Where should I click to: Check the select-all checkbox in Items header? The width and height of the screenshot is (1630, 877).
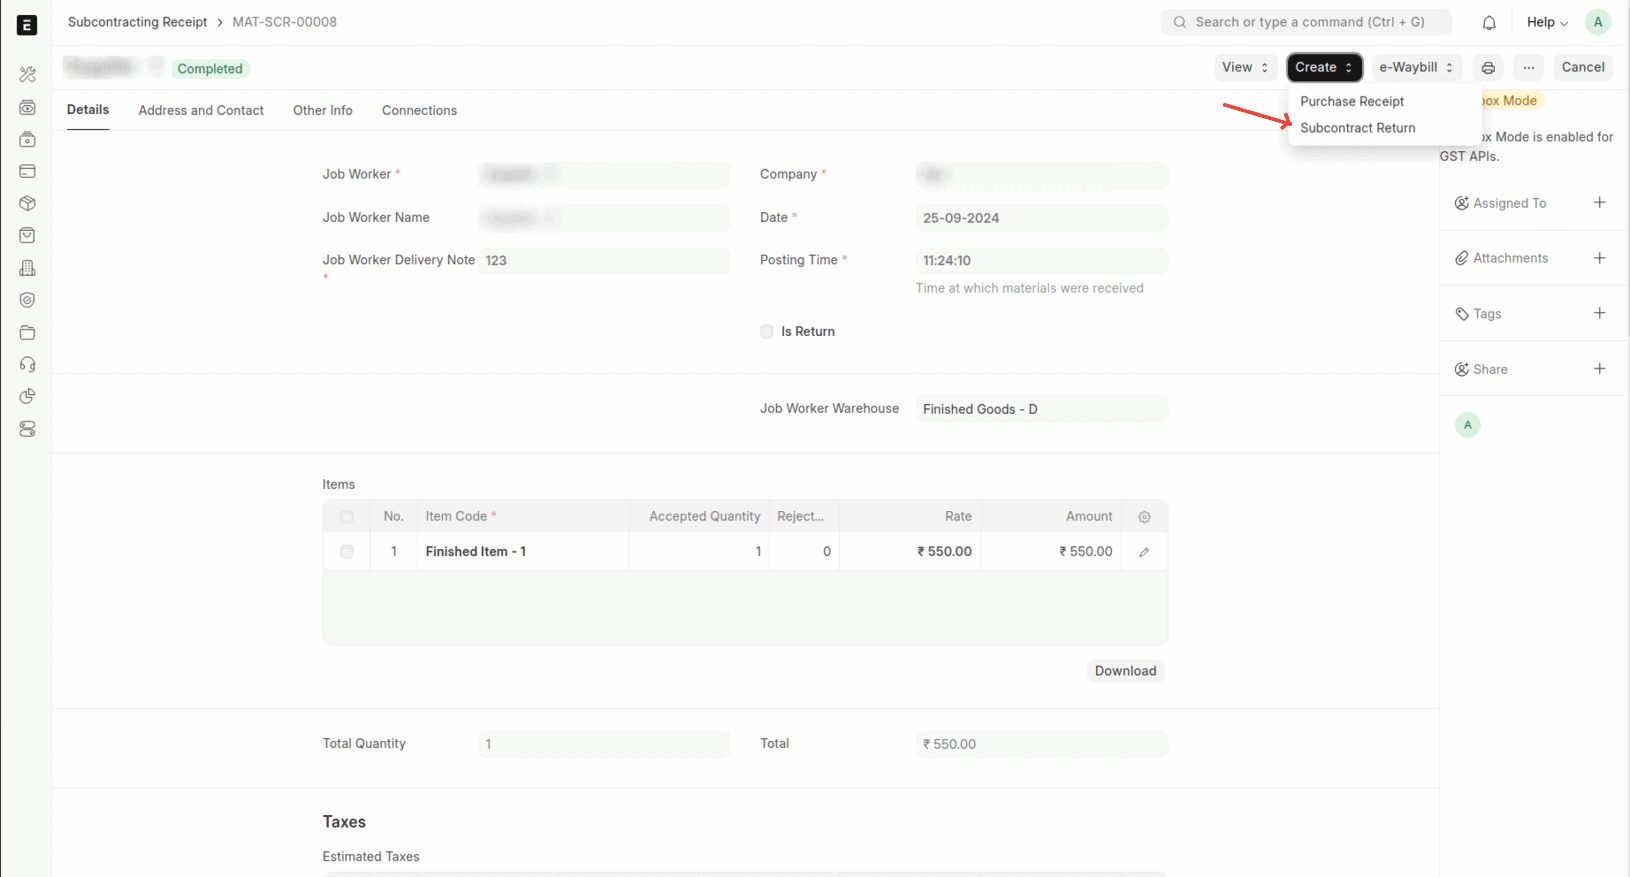[347, 517]
